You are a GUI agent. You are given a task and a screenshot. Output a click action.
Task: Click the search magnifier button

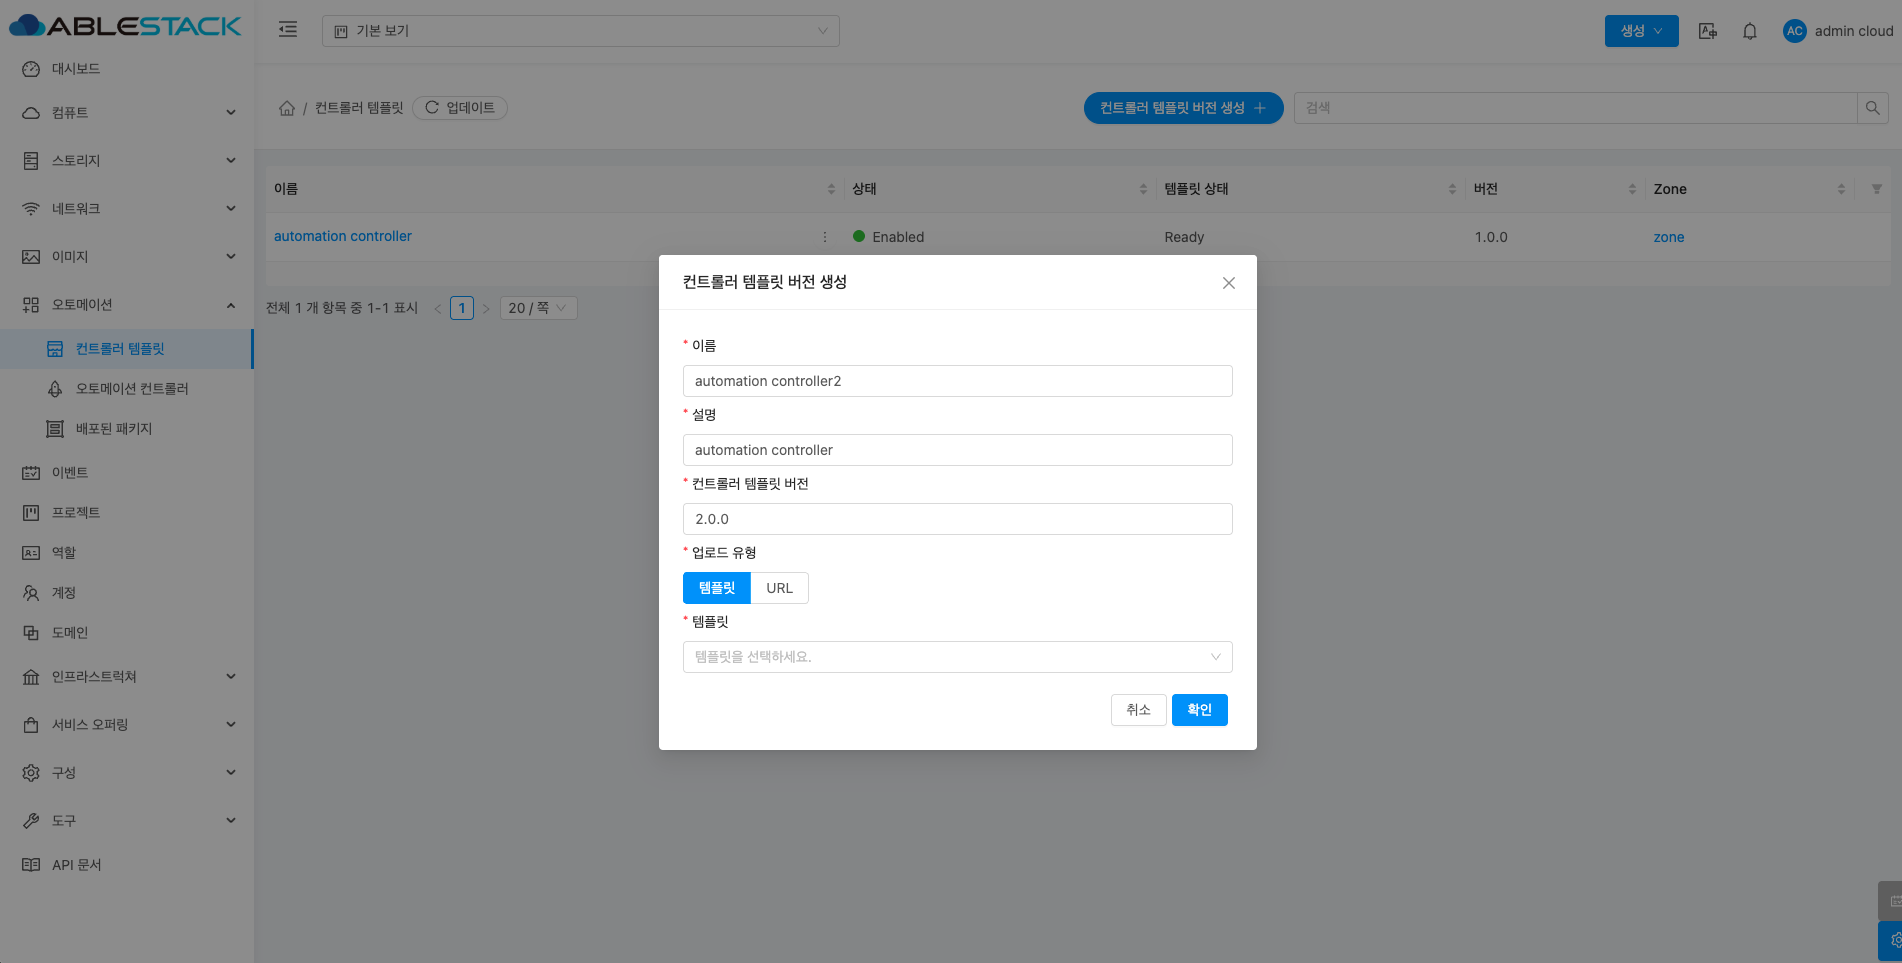pyautogui.click(x=1873, y=108)
